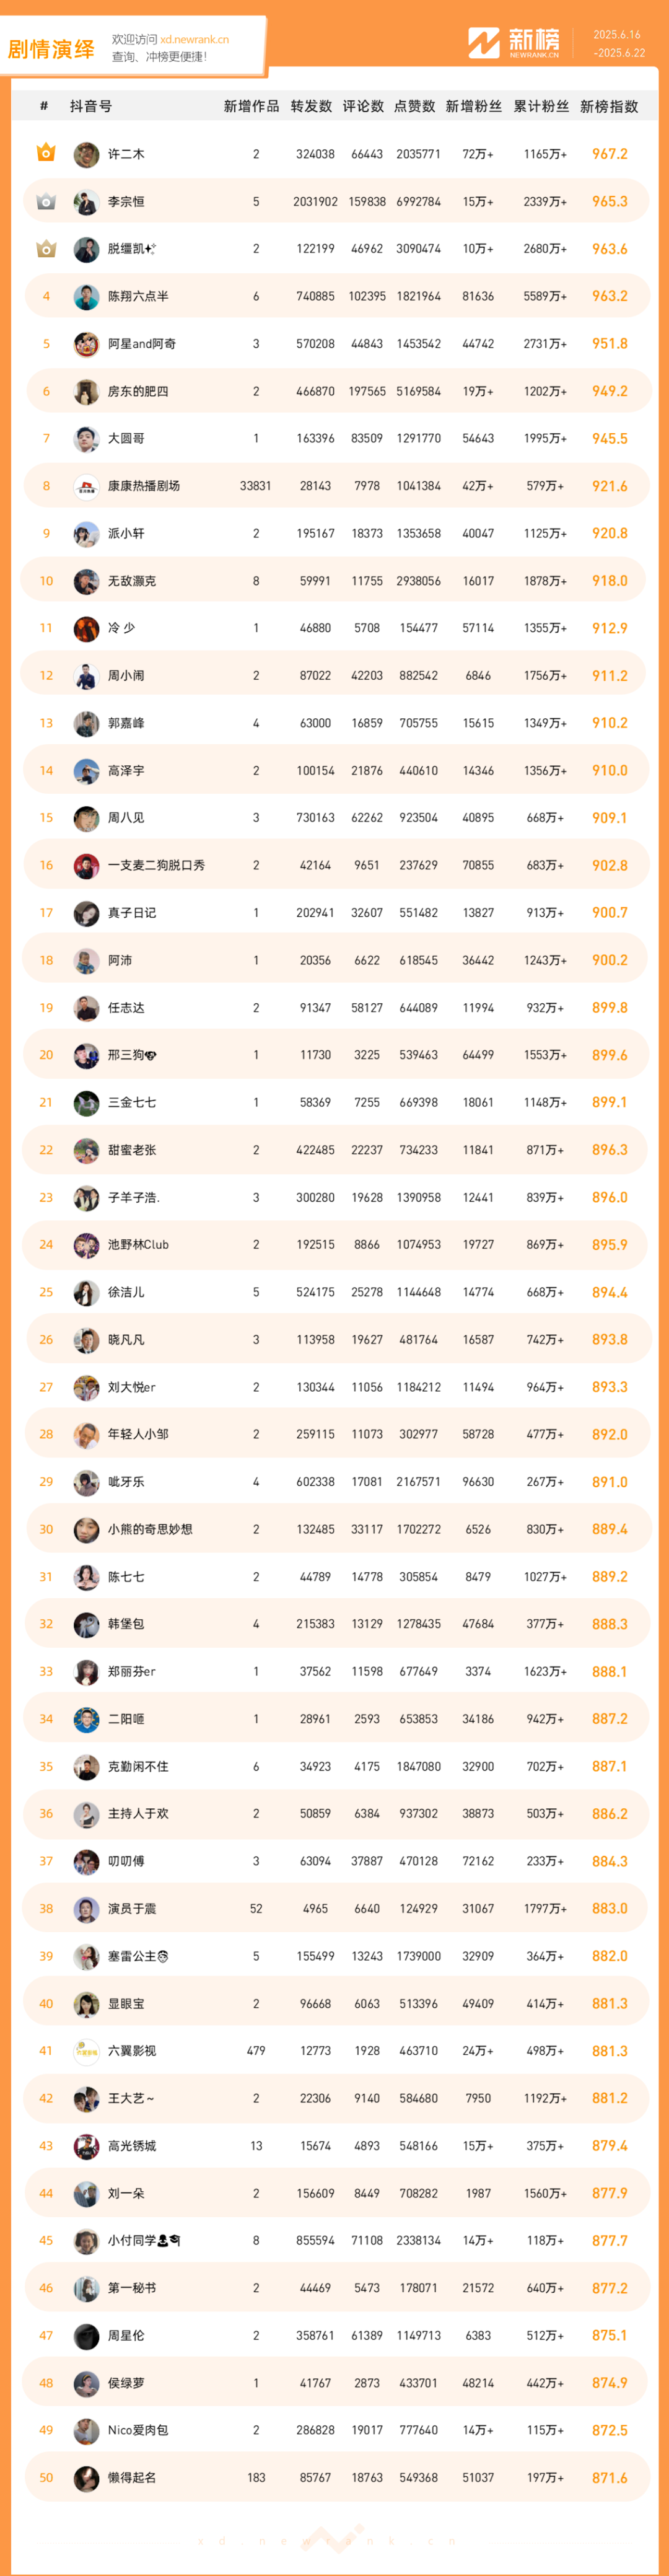Sort by 点赞数 column header
This screenshot has width=669, height=2576.
click(415, 106)
